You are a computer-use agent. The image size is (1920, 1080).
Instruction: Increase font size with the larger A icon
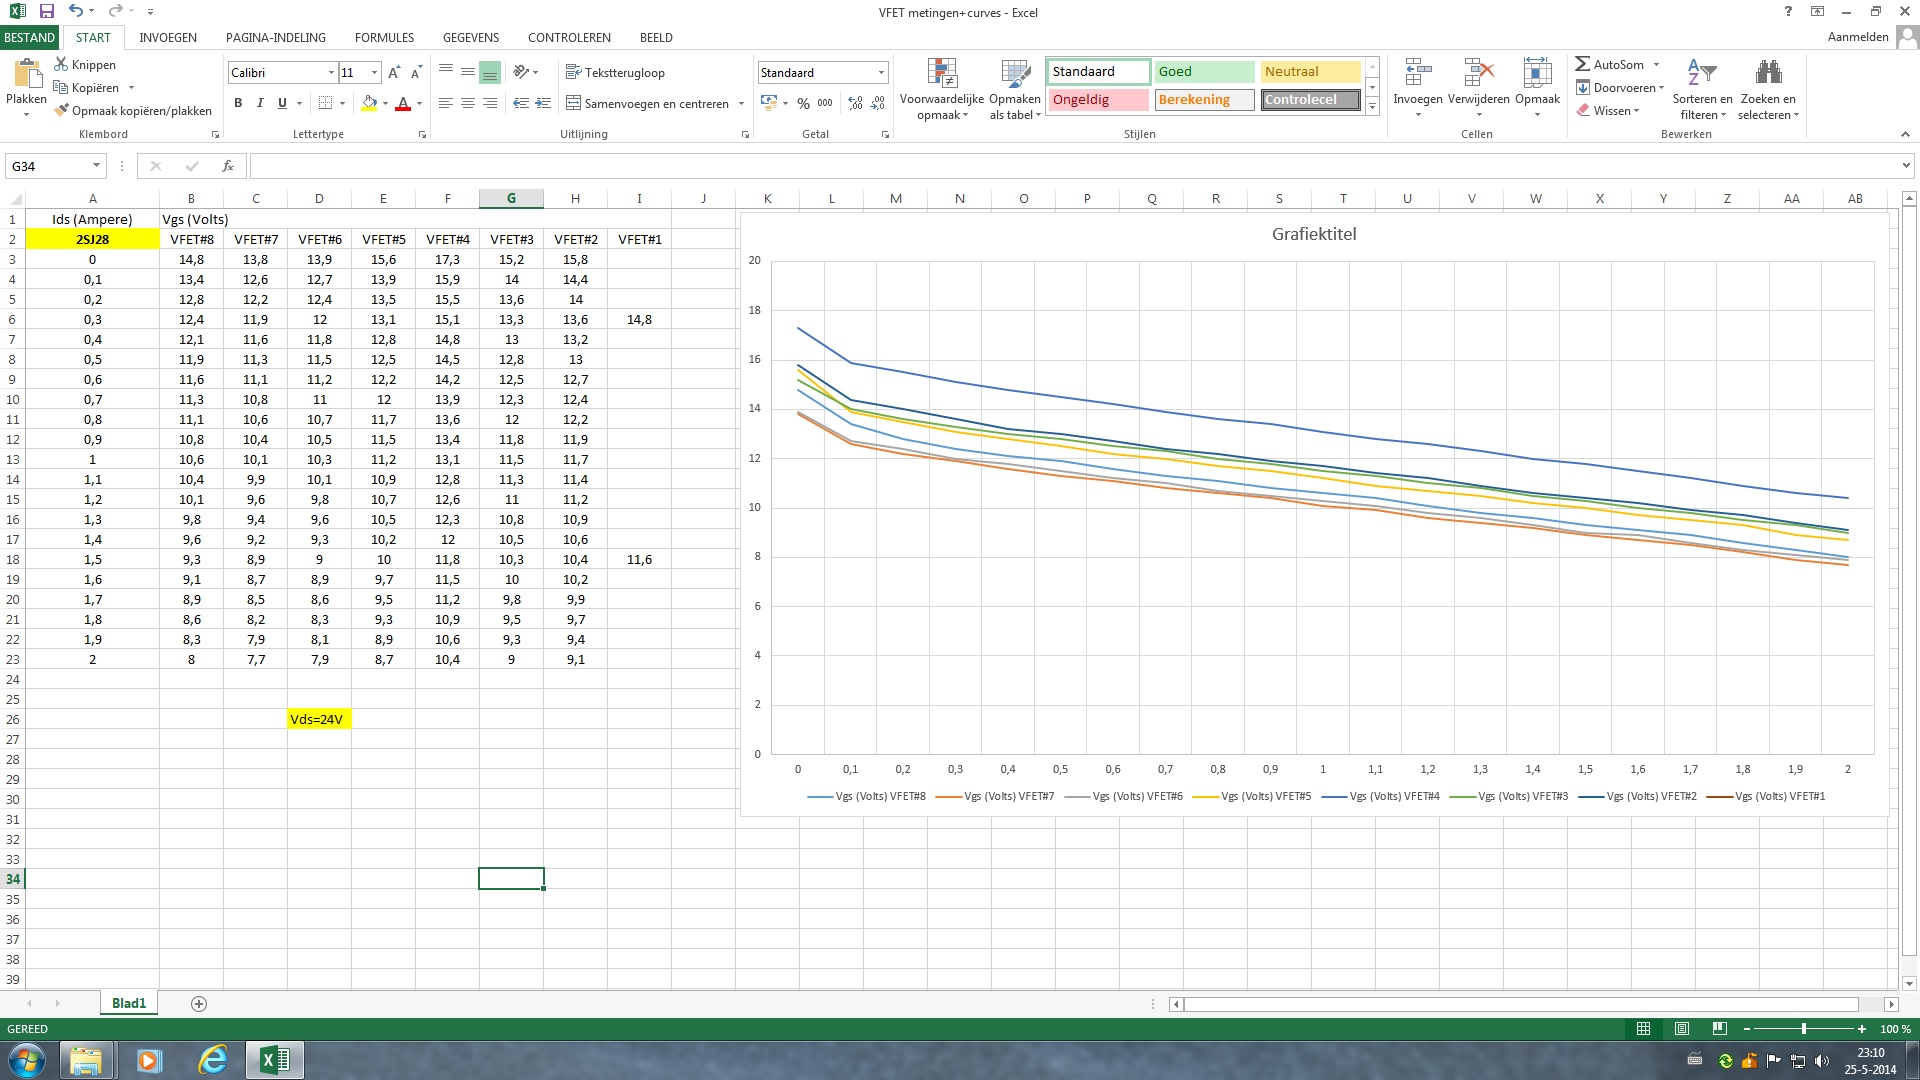pos(394,72)
